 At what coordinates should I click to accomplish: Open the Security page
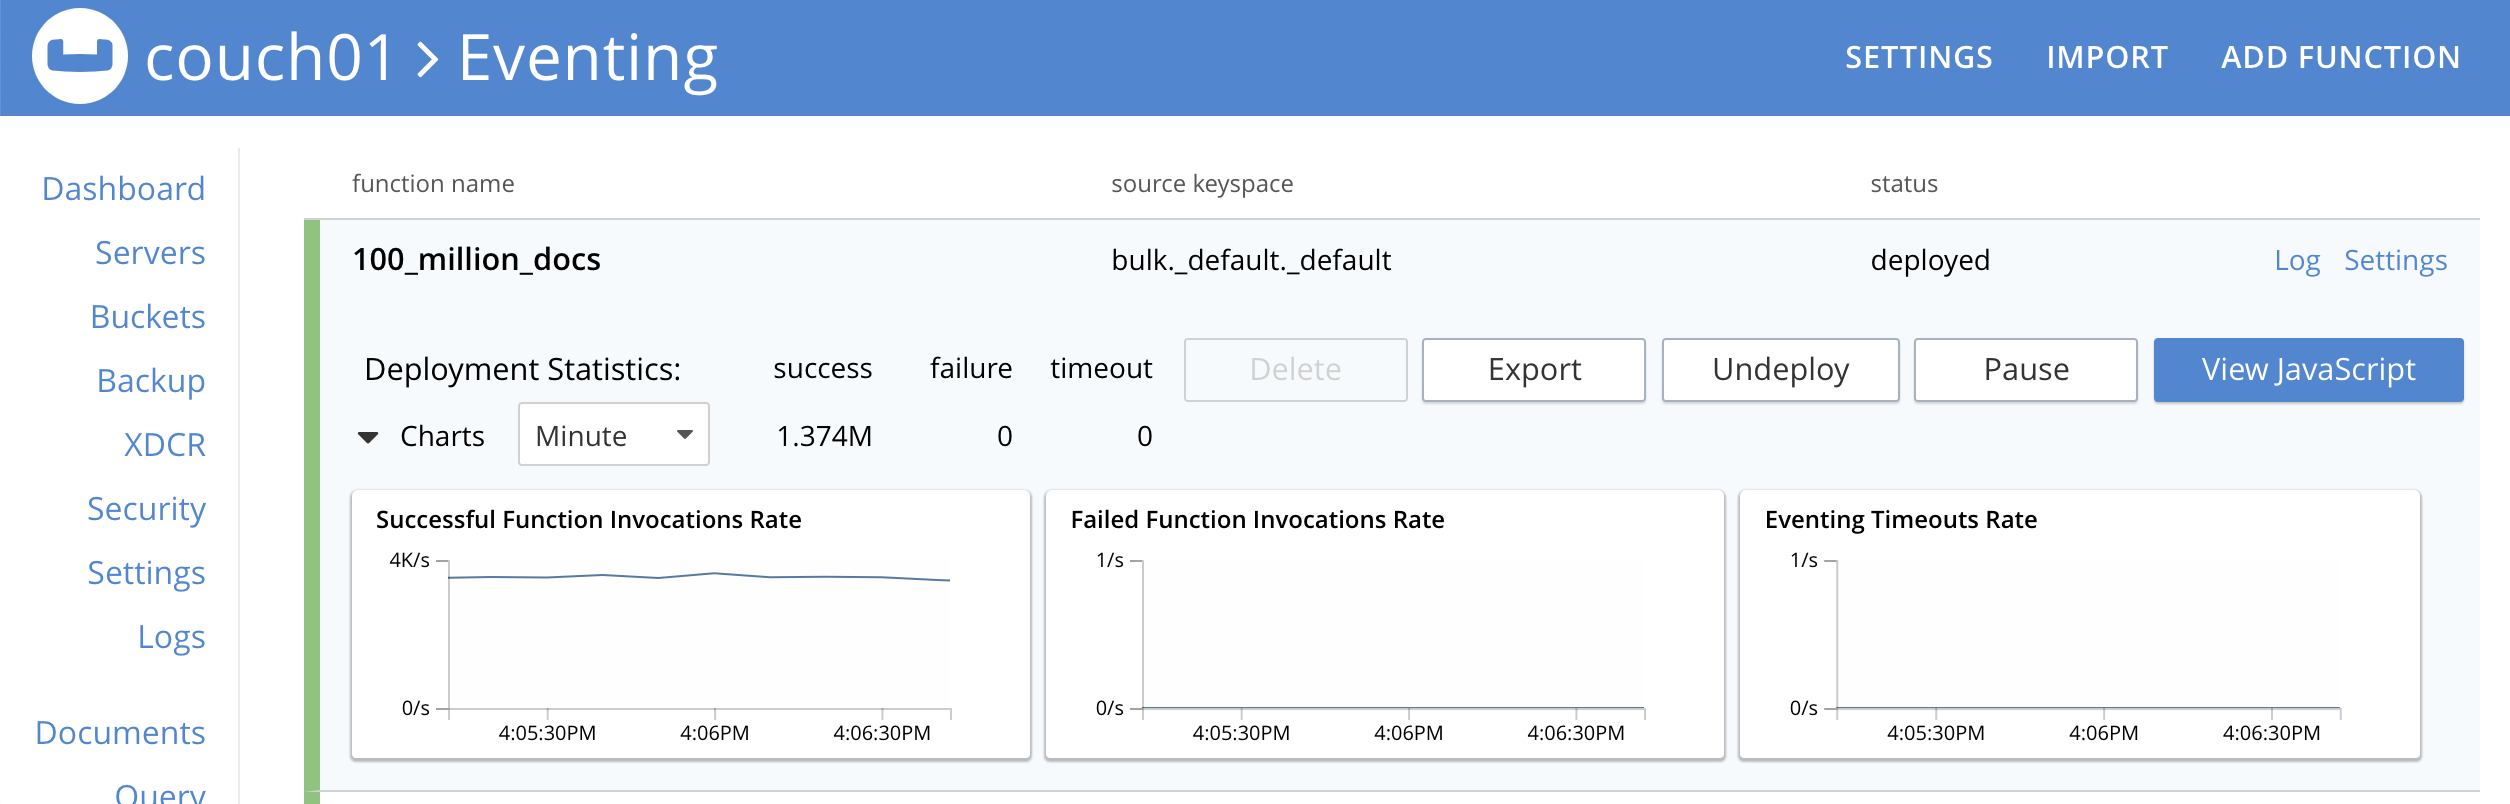pos(146,508)
